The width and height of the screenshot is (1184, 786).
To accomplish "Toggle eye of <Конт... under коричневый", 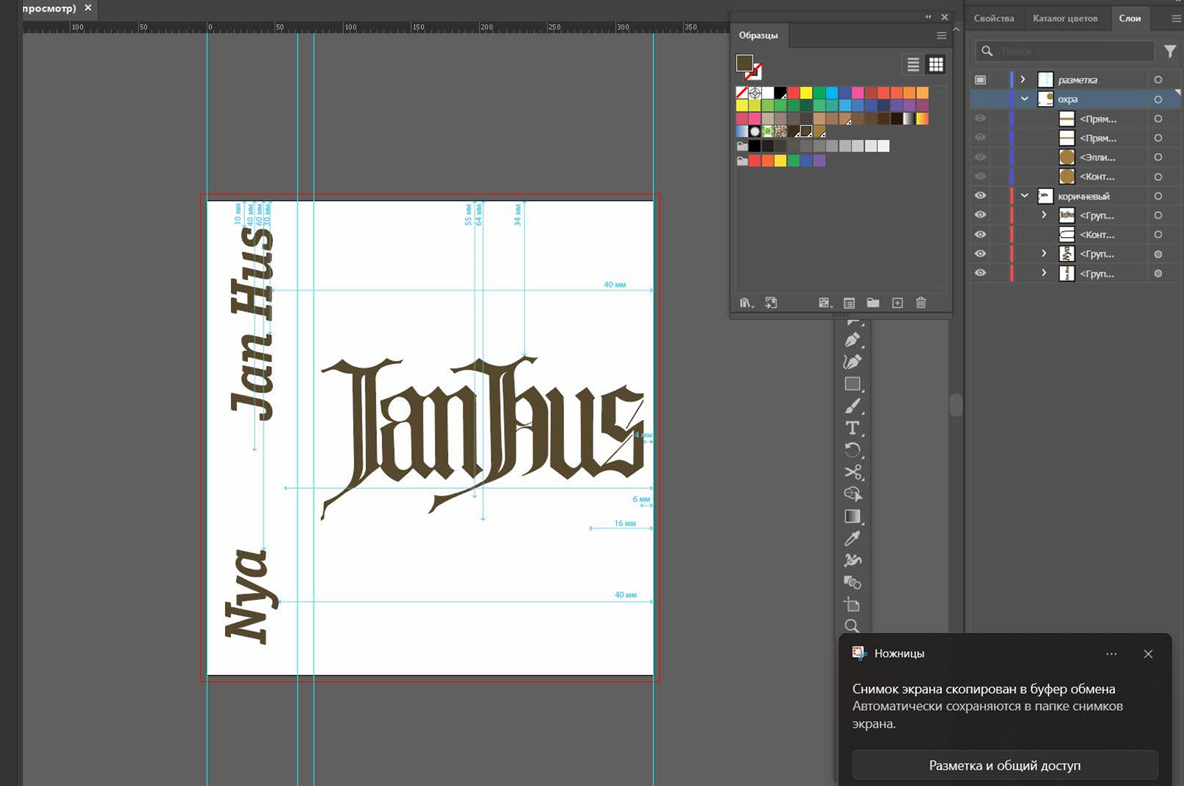I will point(980,234).
